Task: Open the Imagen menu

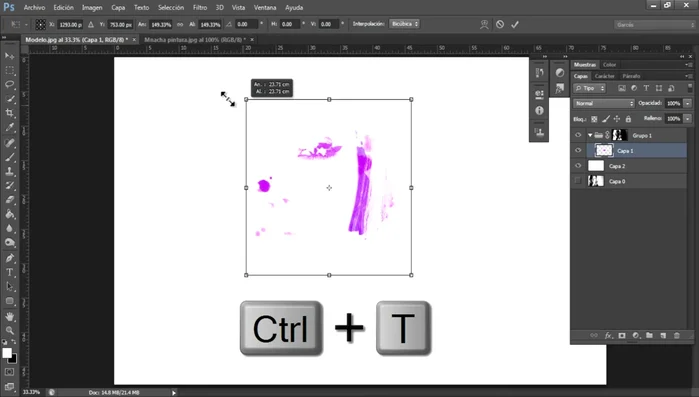Action: tap(92, 8)
